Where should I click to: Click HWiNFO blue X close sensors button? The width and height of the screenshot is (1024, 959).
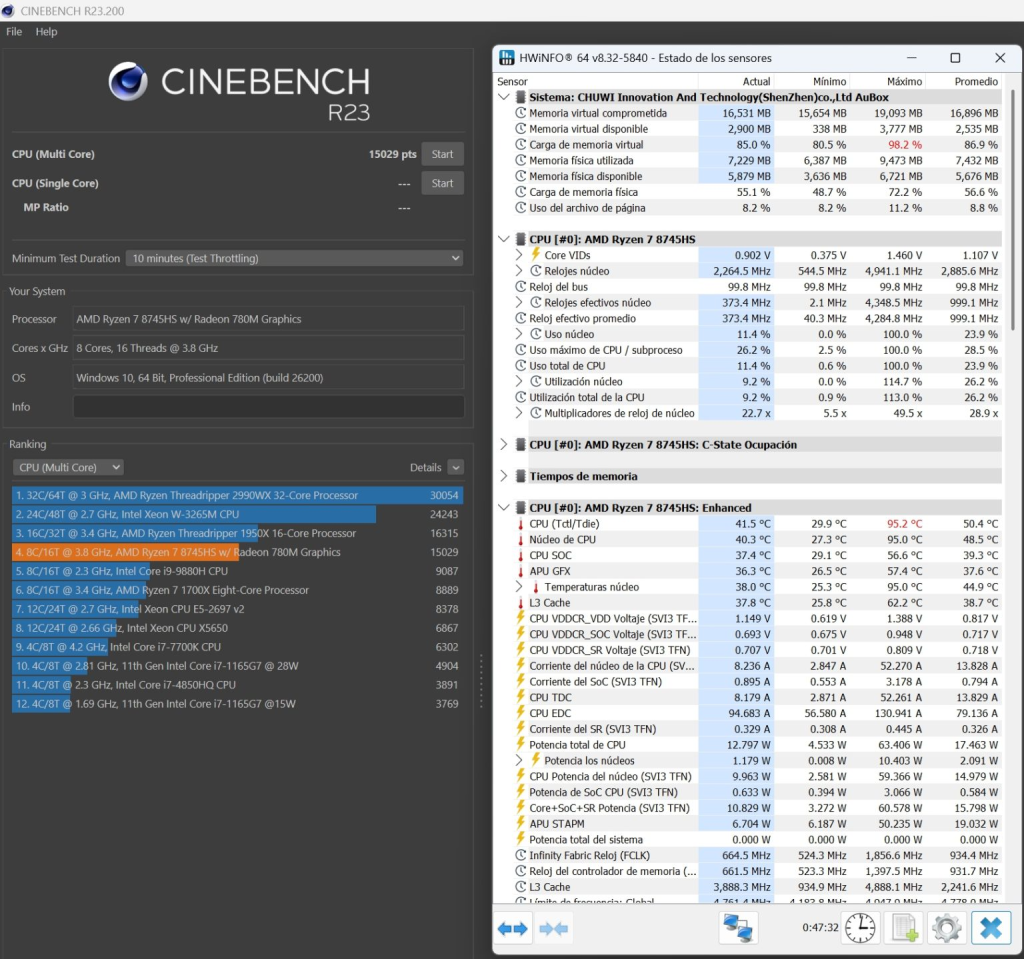click(991, 928)
